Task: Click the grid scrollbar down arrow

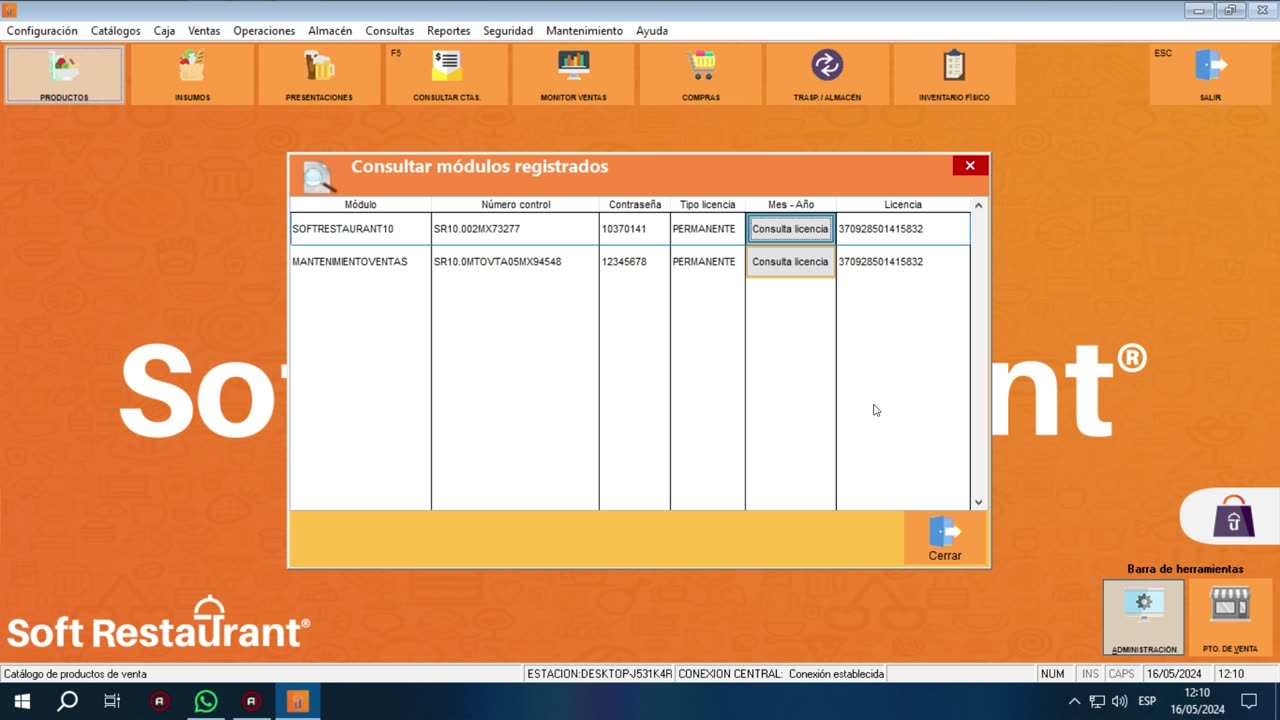Action: tap(978, 502)
